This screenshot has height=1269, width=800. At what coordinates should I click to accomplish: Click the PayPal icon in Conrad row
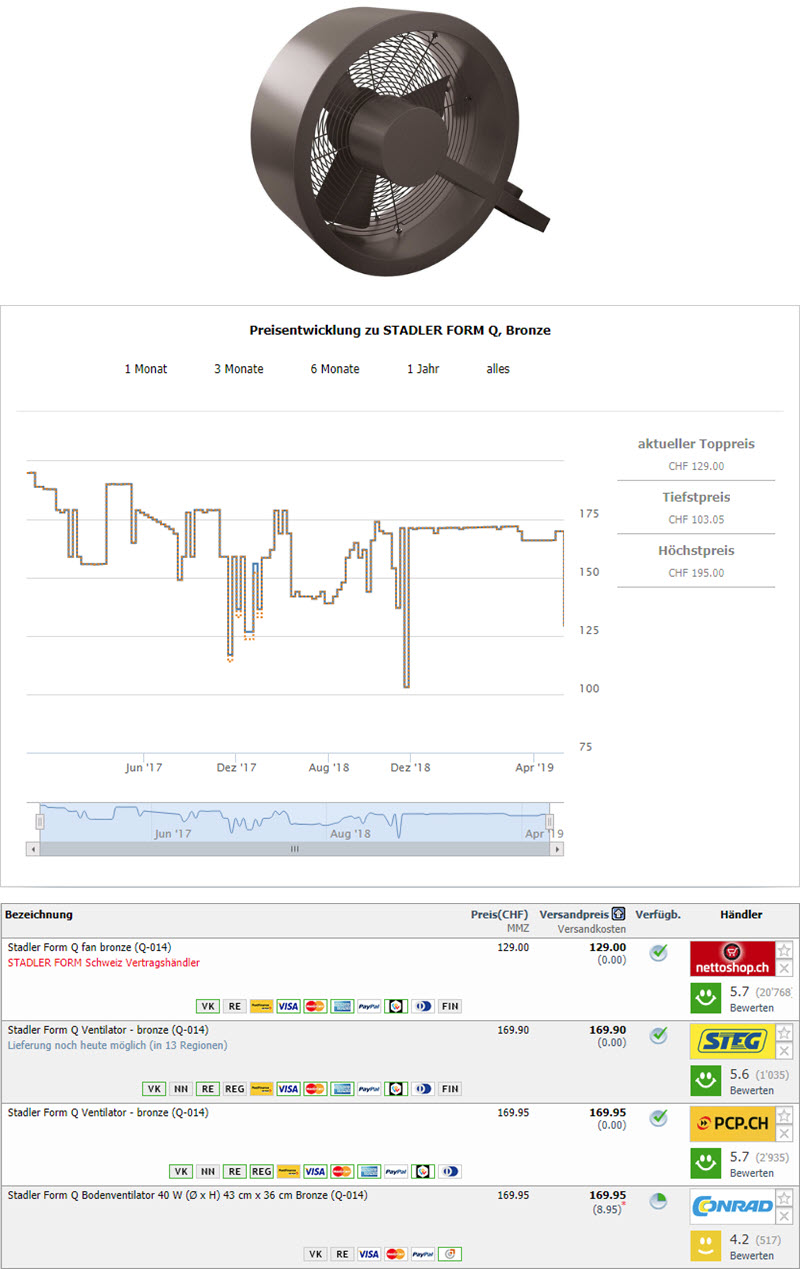click(423, 1254)
